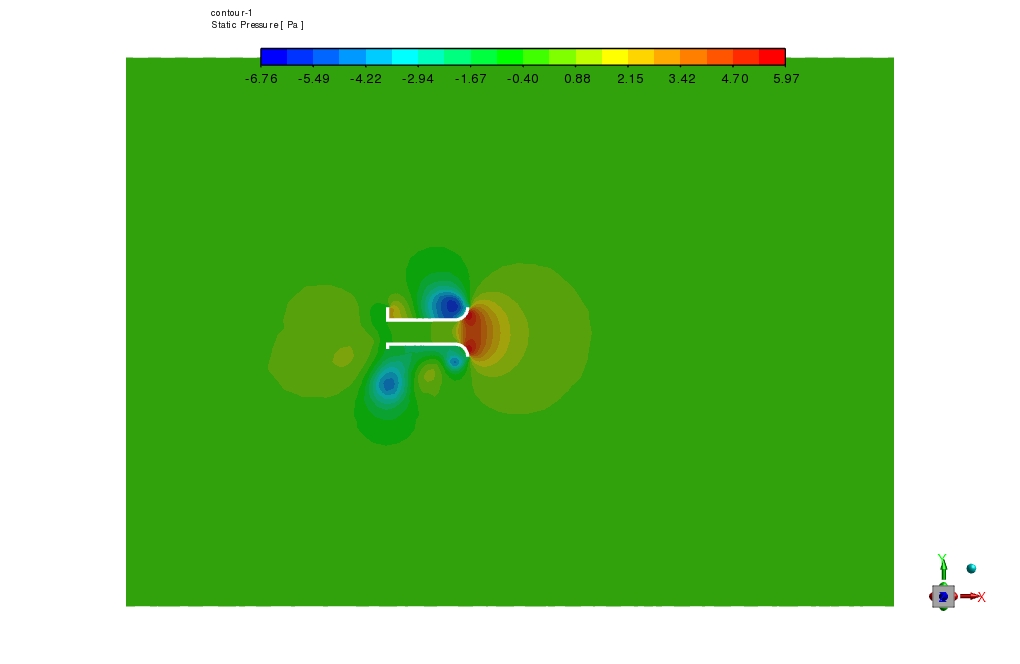The image size is (1020, 664).
Task: Pick the red rightmost colorbar segment
Action: (x=772, y=57)
